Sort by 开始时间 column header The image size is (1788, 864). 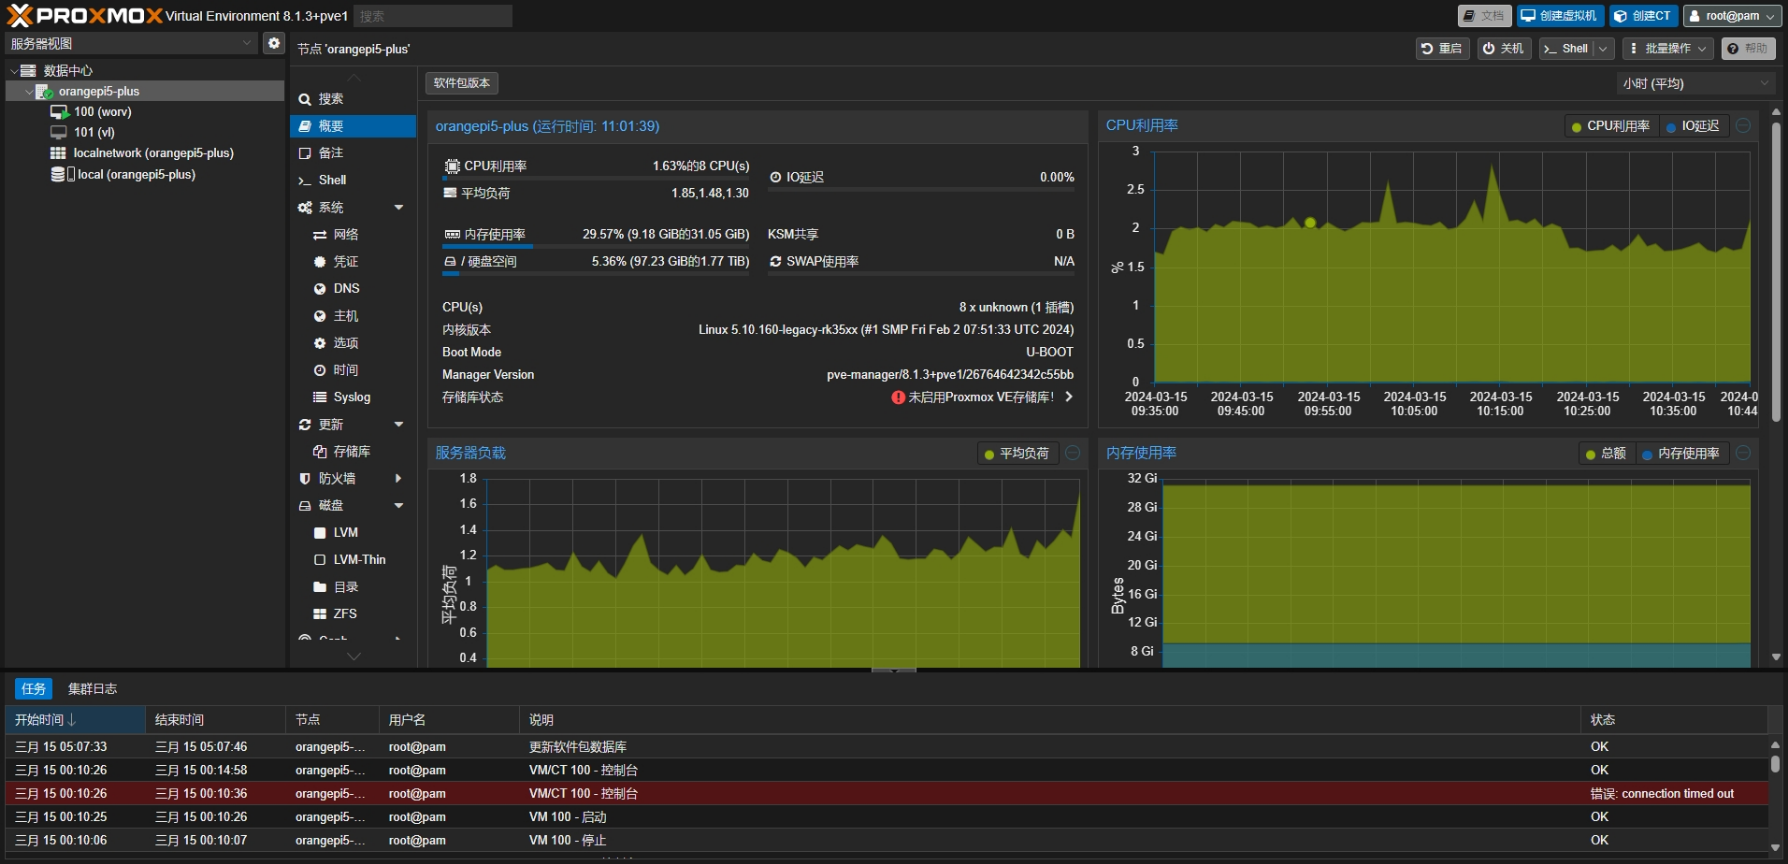point(75,720)
